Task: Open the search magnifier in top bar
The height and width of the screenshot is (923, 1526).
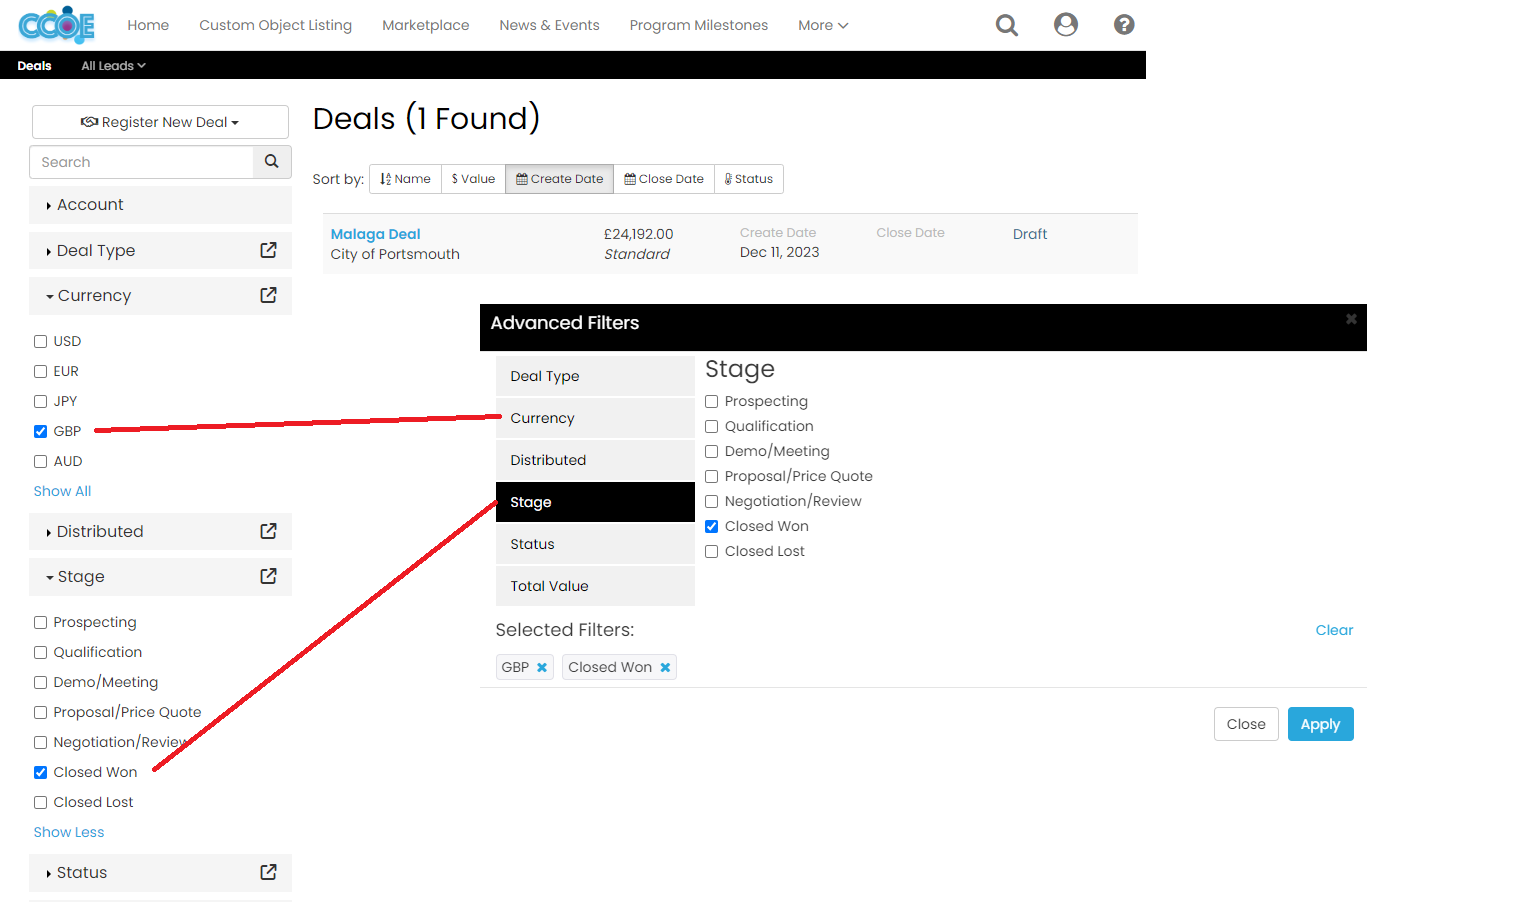Action: 1007,25
